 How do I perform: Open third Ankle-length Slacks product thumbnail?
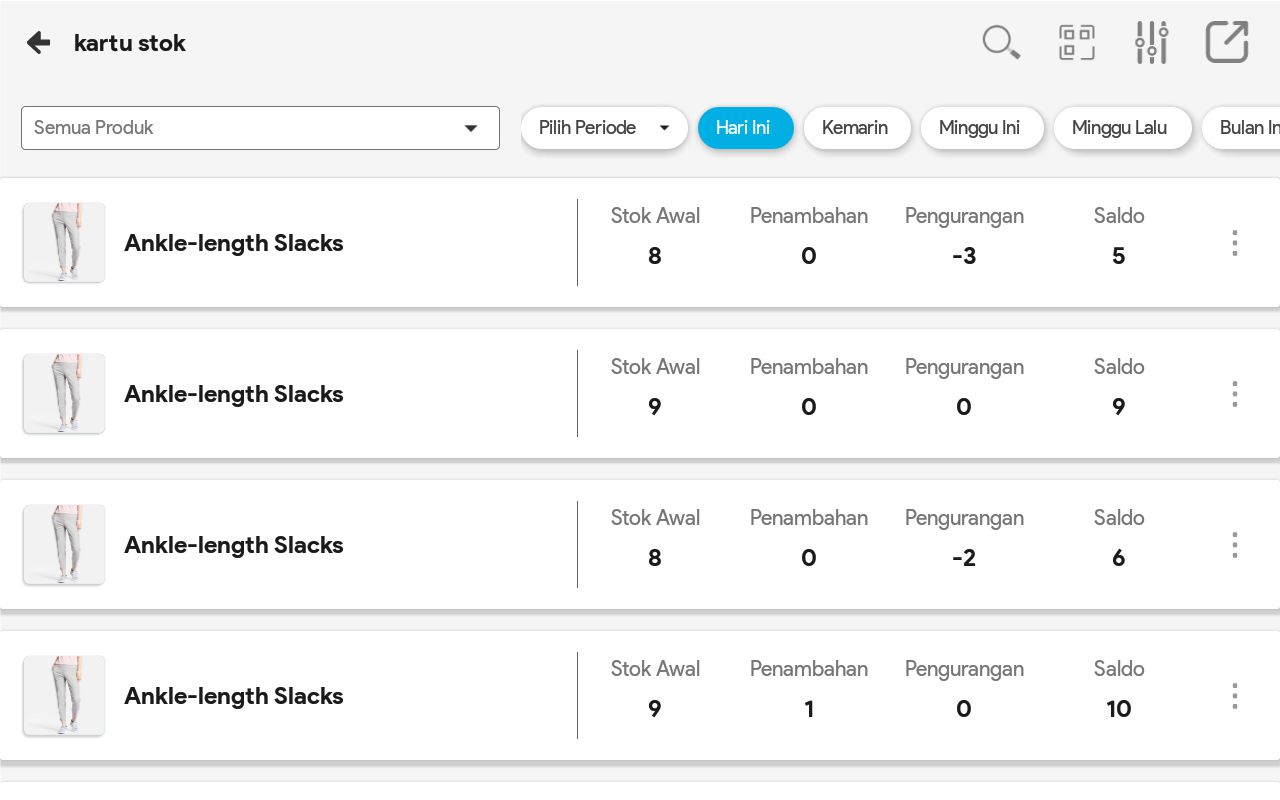pyautogui.click(x=64, y=545)
